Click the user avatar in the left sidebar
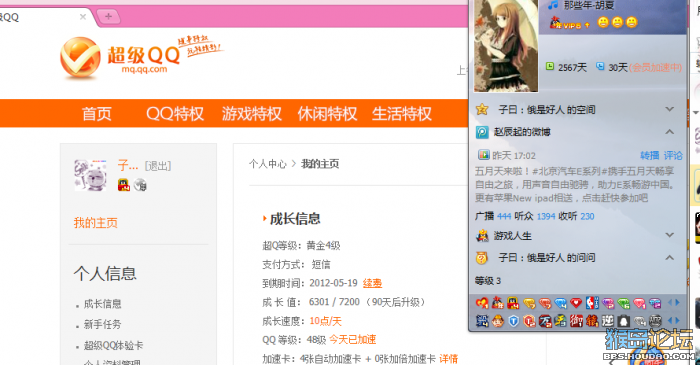Image resolution: width=700 pixels, height=365 pixels. [x=91, y=175]
